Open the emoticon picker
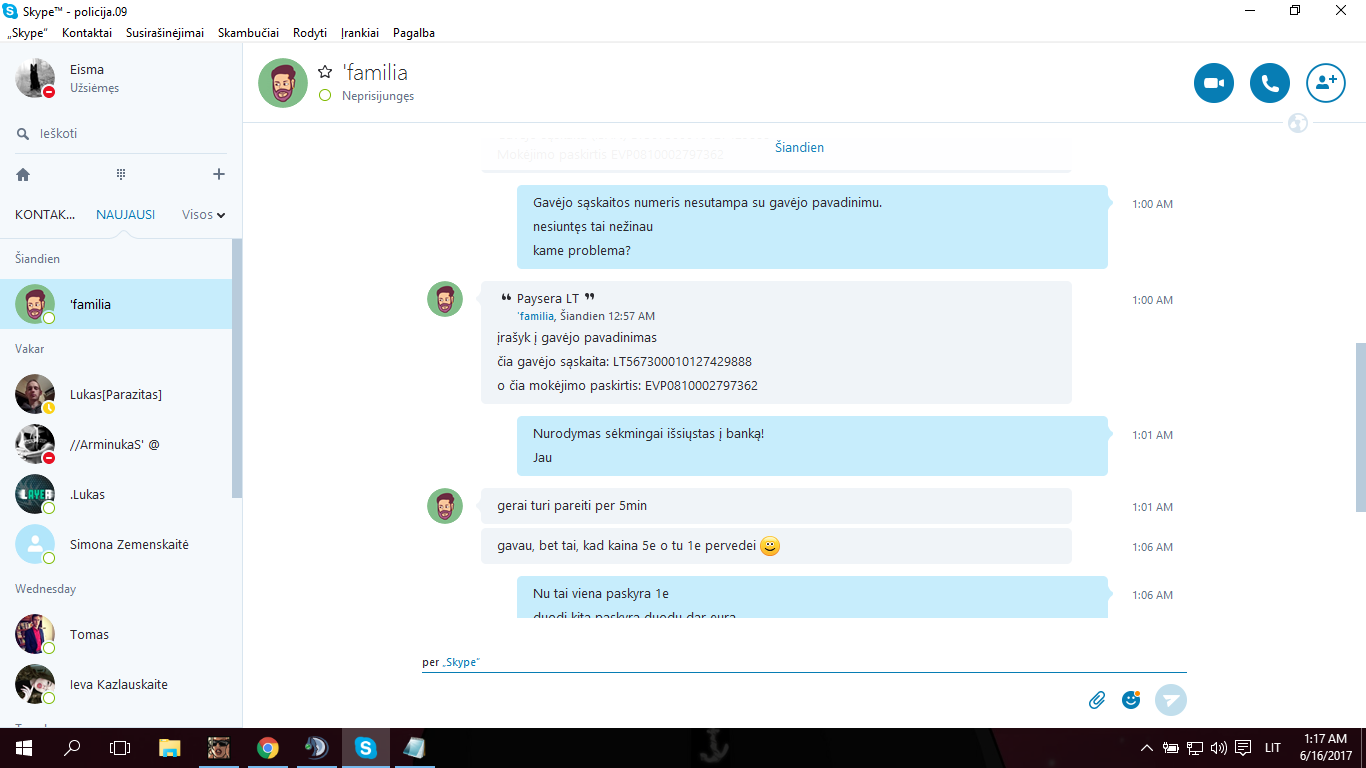The width and height of the screenshot is (1366, 768). 1131,700
